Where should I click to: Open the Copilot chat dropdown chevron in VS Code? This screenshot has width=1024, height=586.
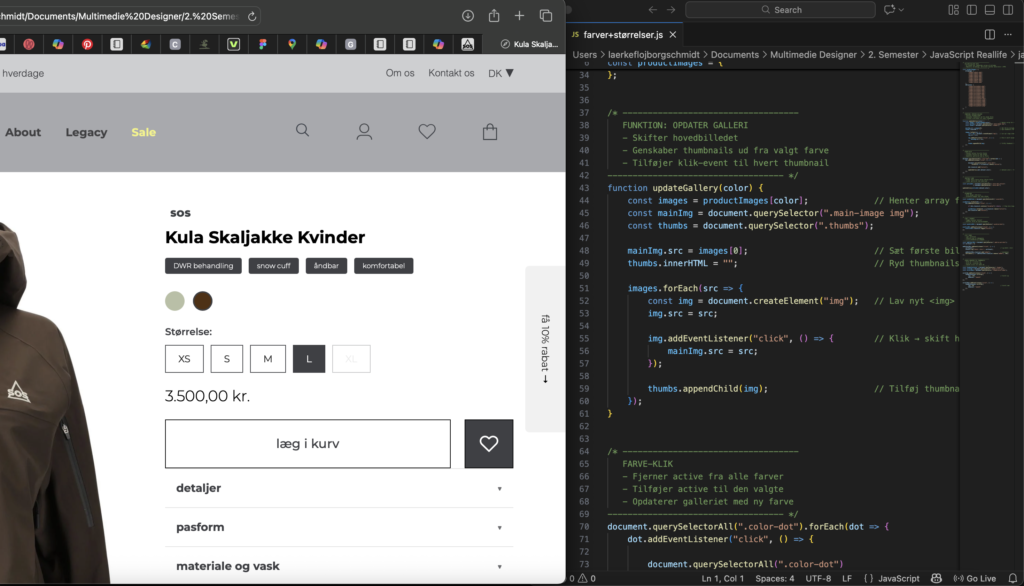(x=902, y=10)
